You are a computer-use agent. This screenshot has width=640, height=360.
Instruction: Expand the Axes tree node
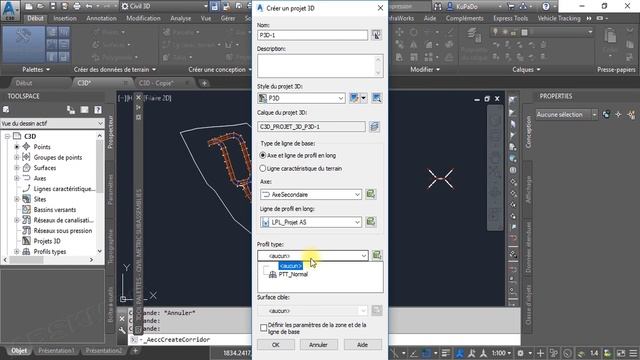pyautogui.click(x=17, y=178)
